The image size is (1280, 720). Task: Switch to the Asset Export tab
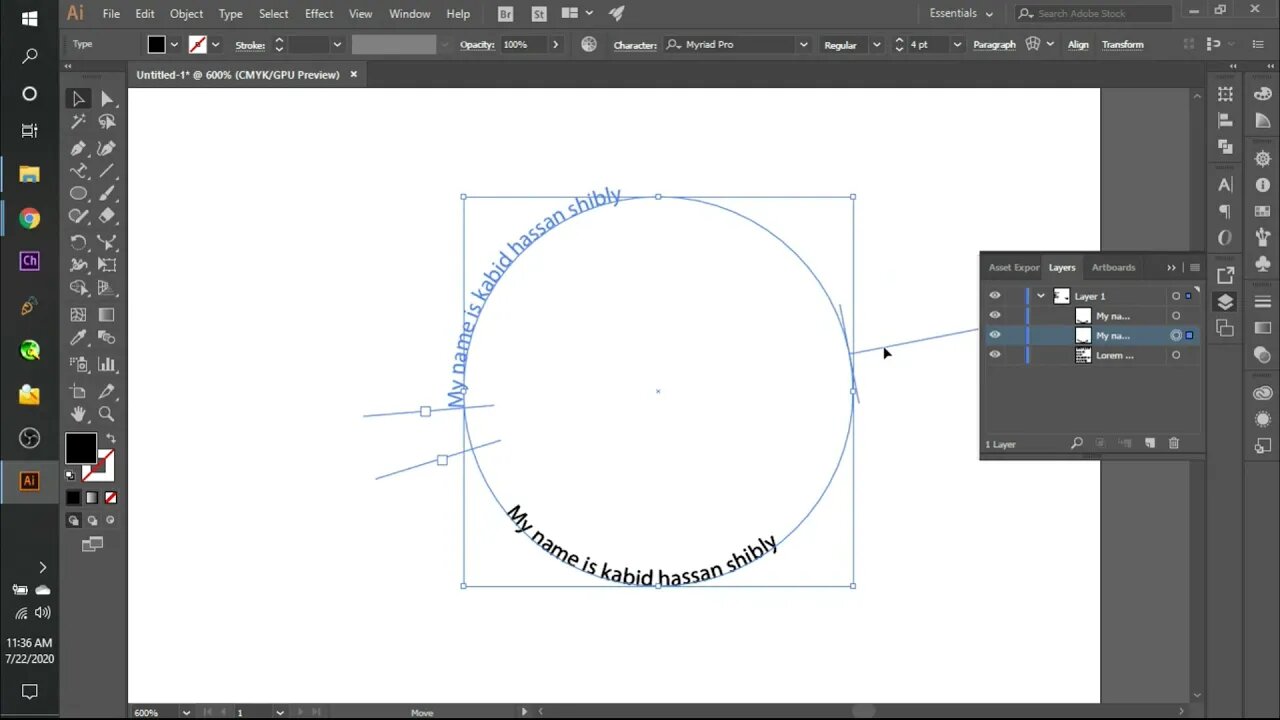[x=1013, y=267]
